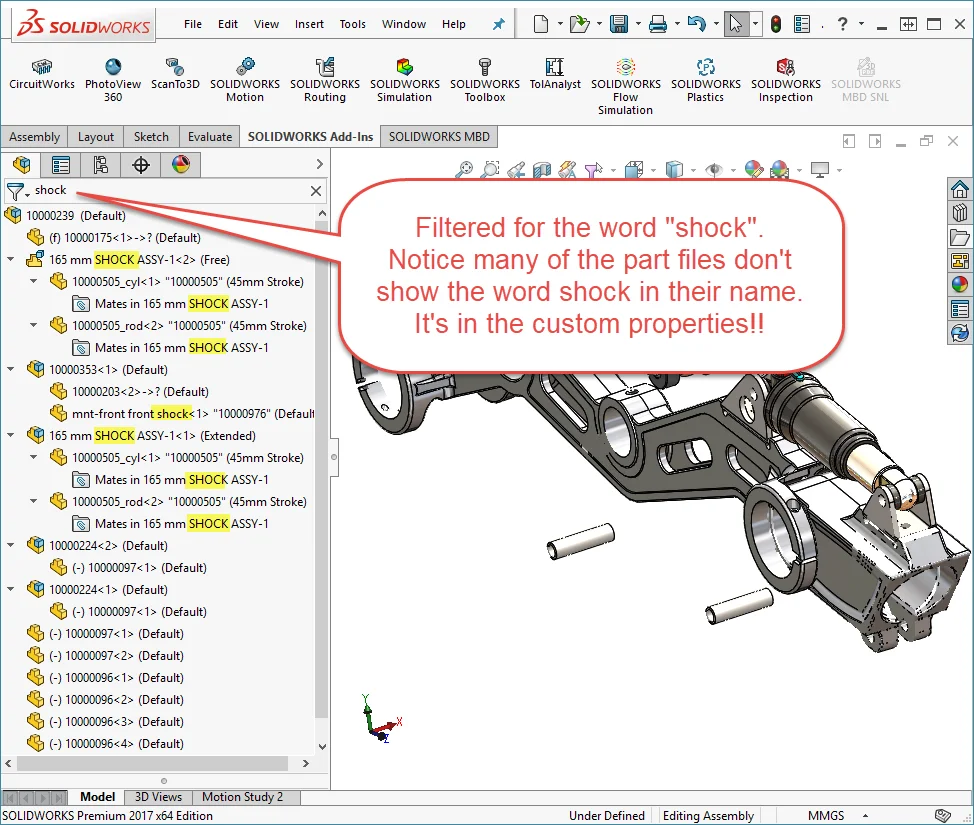Collapse 165 mm SHOCK ASSY-1<2> (Free) node
Viewport: 974px width, 825px height.
11,260
